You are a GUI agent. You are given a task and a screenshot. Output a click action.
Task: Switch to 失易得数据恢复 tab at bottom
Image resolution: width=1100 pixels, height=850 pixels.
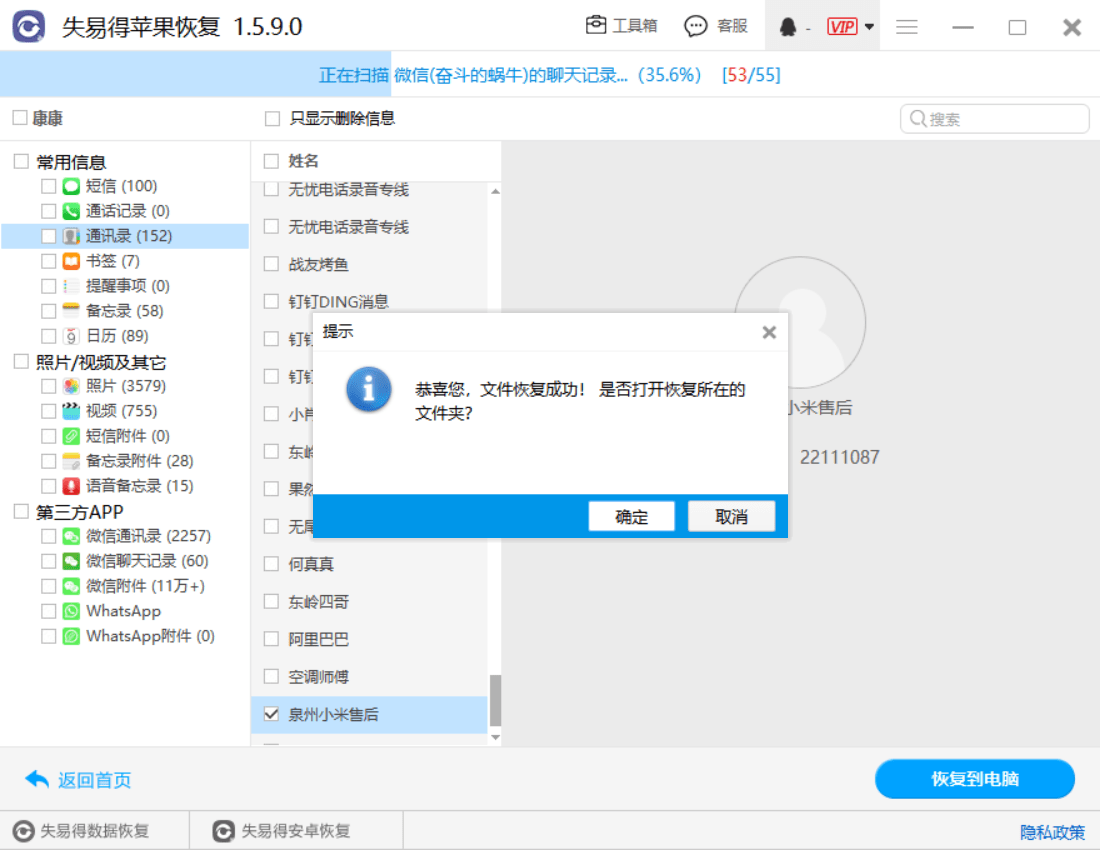pyautogui.click(x=95, y=829)
